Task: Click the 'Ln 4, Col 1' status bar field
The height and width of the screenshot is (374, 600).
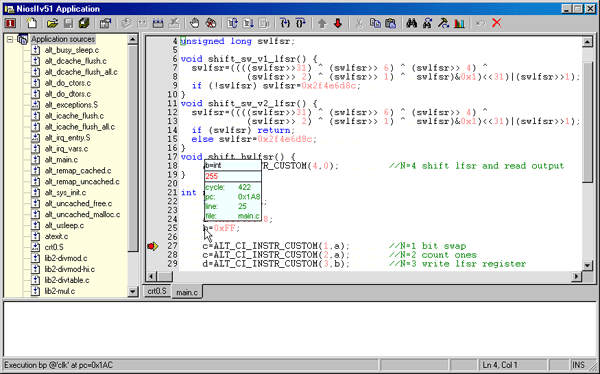Action: pos(514,365)
